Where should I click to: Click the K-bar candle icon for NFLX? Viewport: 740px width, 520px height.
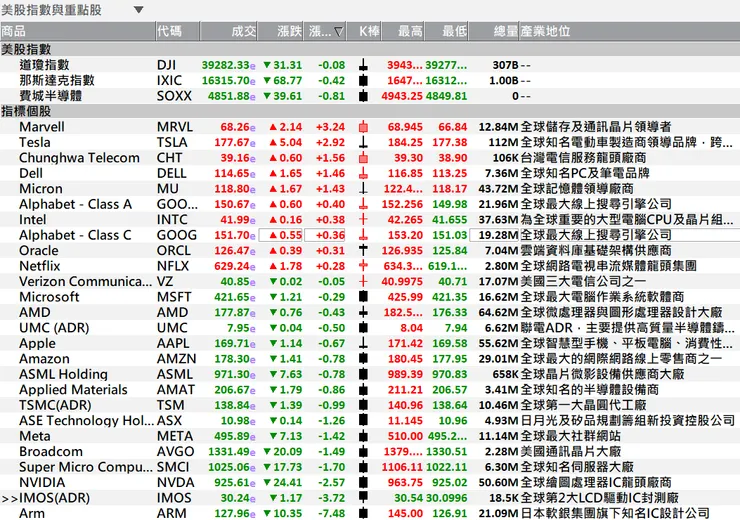[x=363, y=266]
